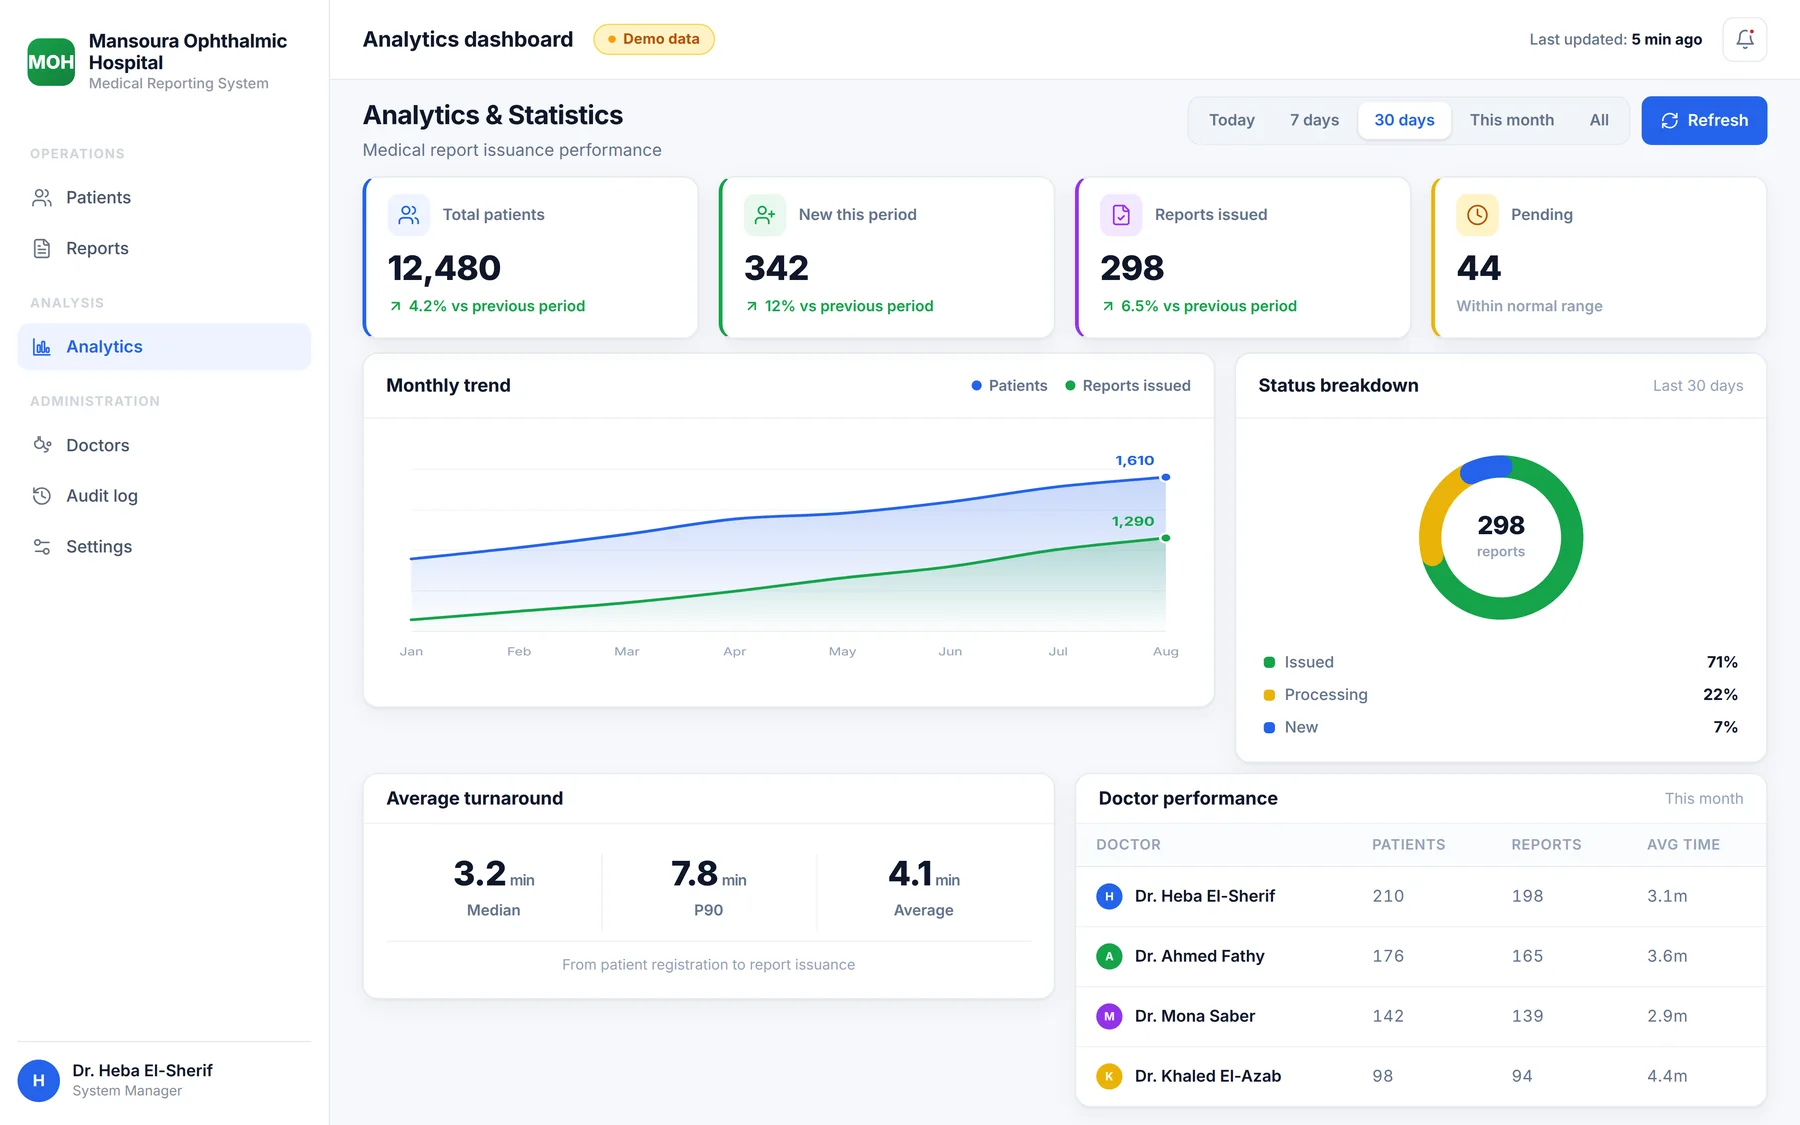Viewport: 1800px width, 1125px height.
Task: Click the 6.5% upward trend arrow
Action: (1108, 307)
